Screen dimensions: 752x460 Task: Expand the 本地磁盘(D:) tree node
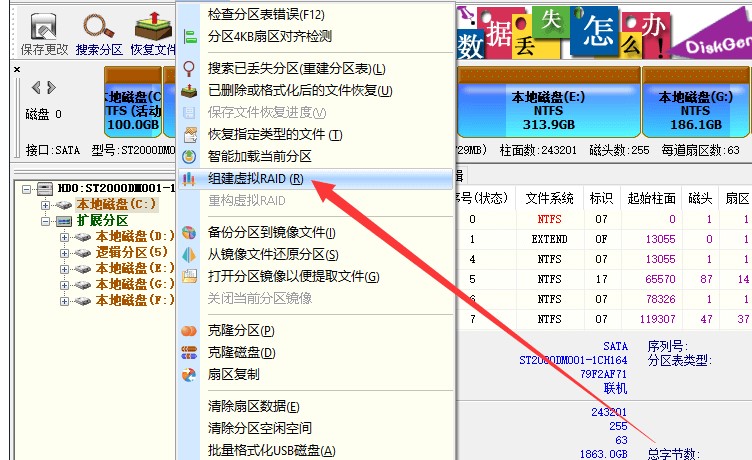[x=64, y=237]
